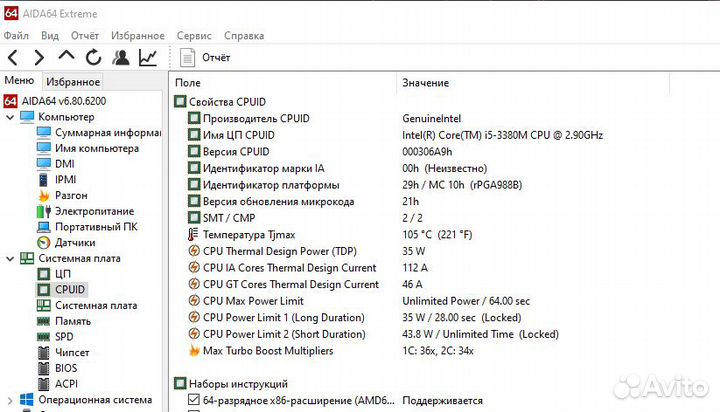Click the Отчёт report button
This screenshot has width=720, height=412.
(x=205, y=57)
